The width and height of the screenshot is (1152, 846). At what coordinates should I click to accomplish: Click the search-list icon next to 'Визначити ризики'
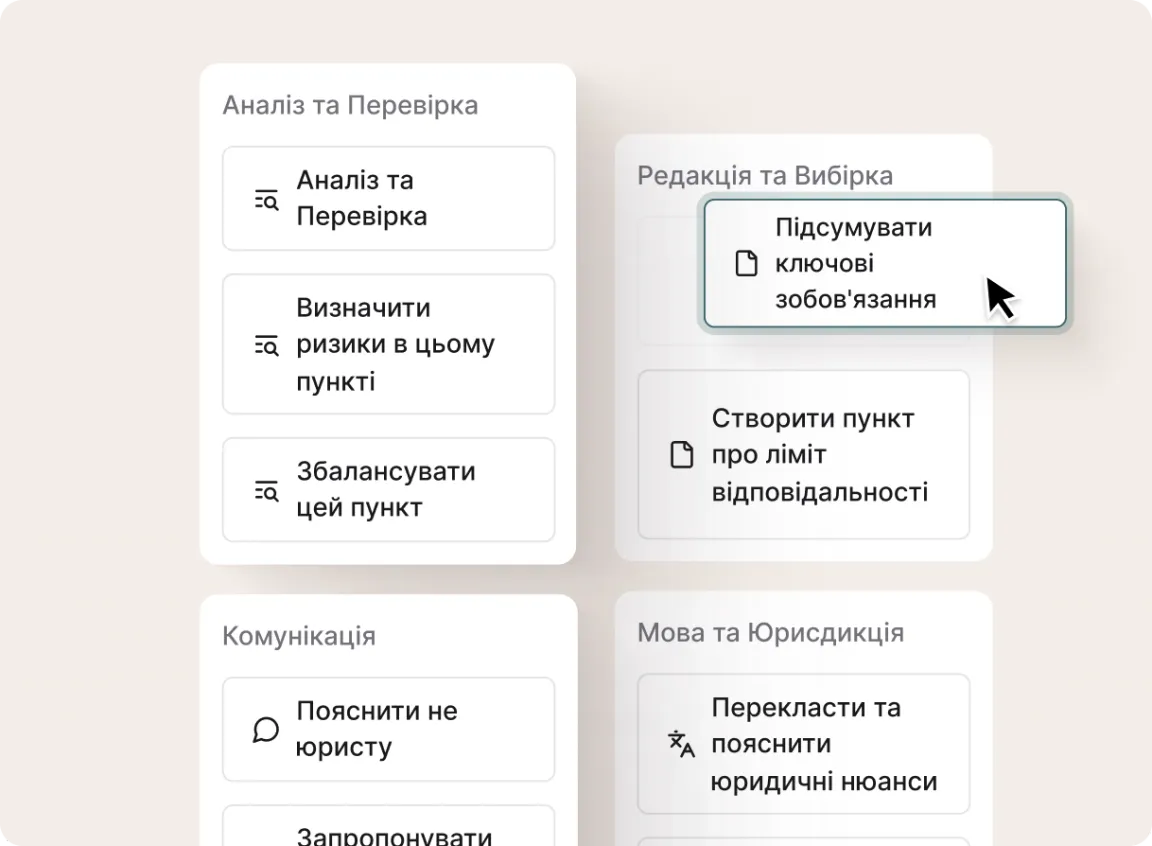coord(265,345)
